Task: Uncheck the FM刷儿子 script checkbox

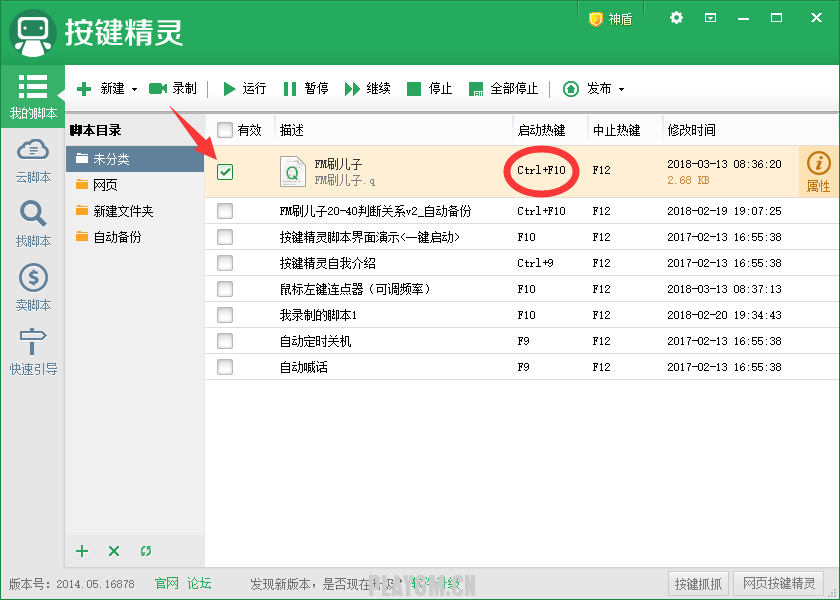Action: [x=225, y=172]
